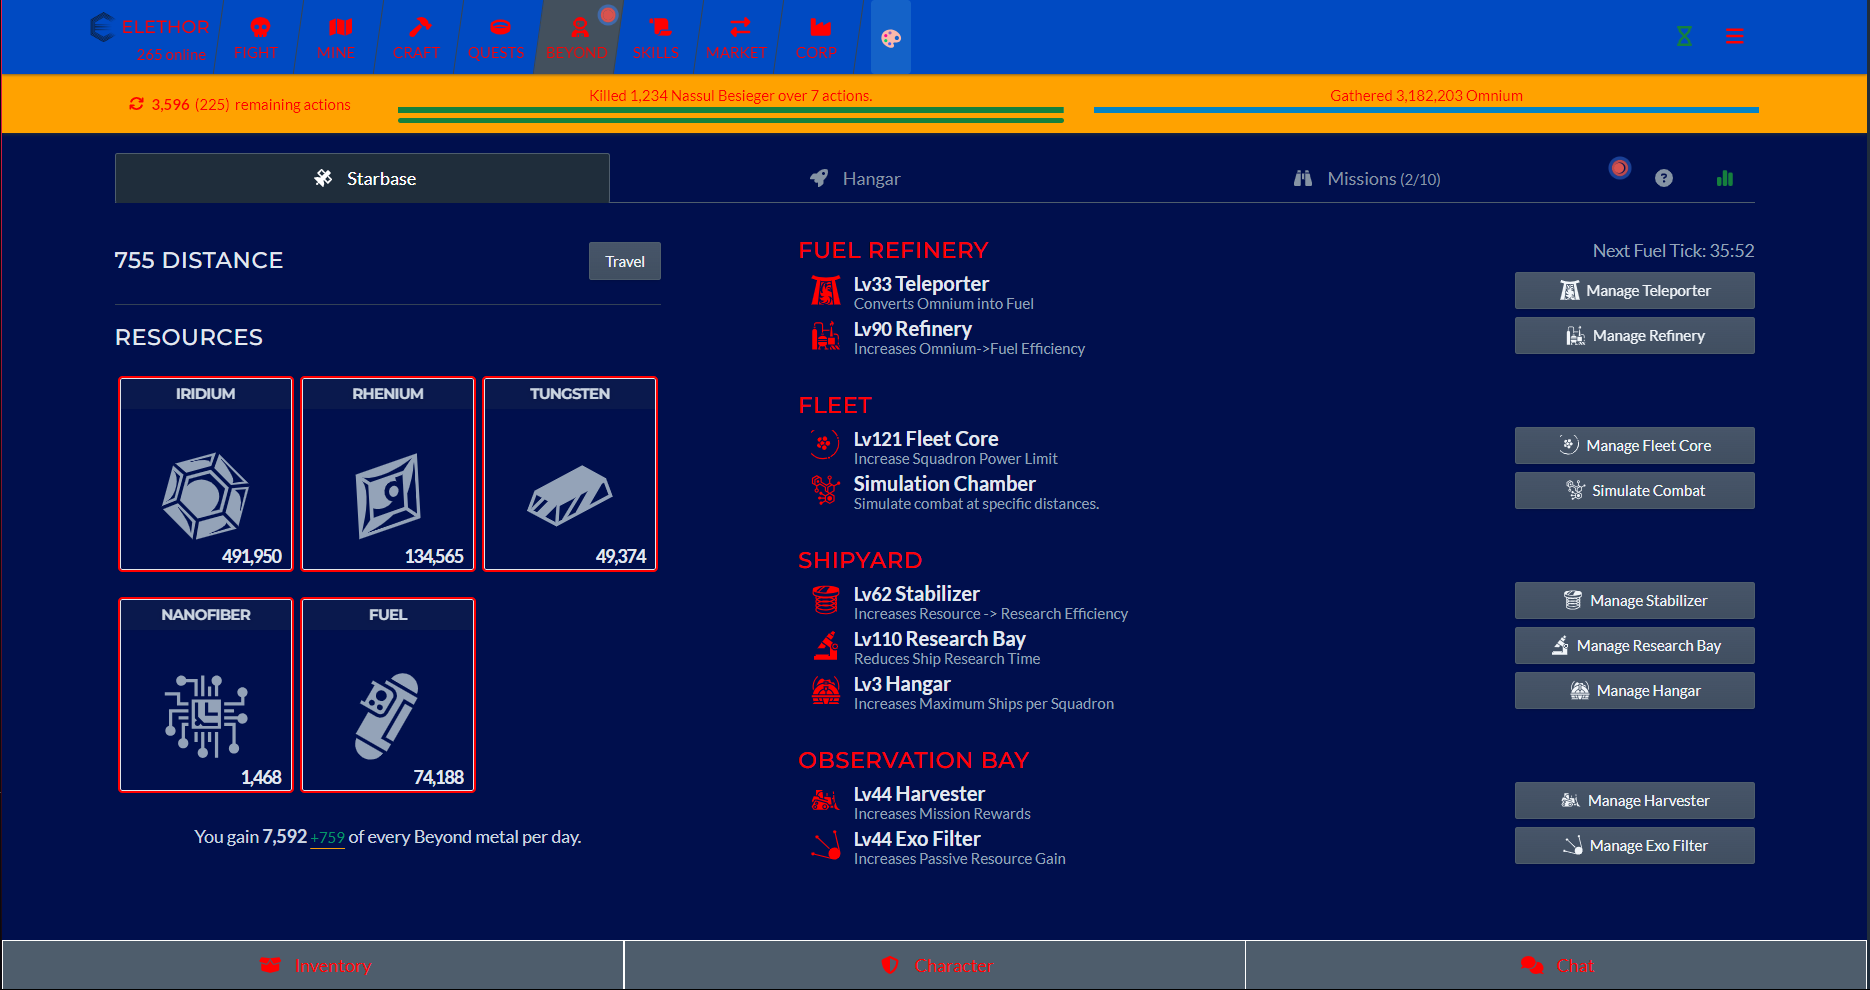This screenshot has width=1870, height=990.
Task: Select the Nanofiber resource card
Action: pyautogui.click(x=206, y=695)
